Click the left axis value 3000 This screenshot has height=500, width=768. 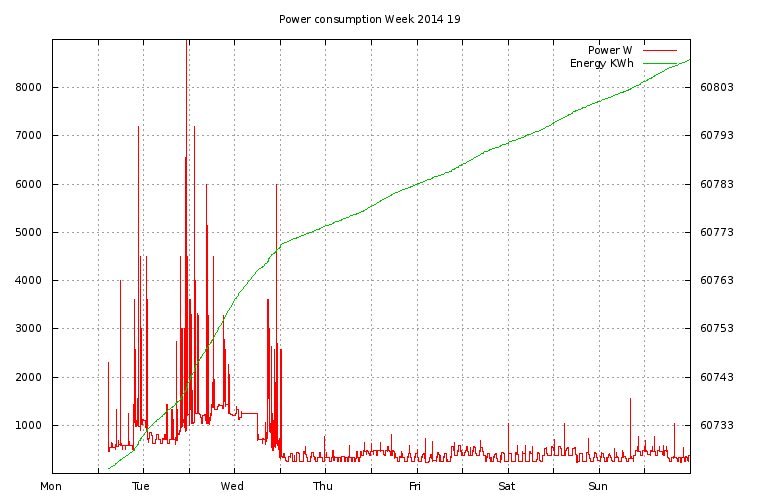[29, 328]
